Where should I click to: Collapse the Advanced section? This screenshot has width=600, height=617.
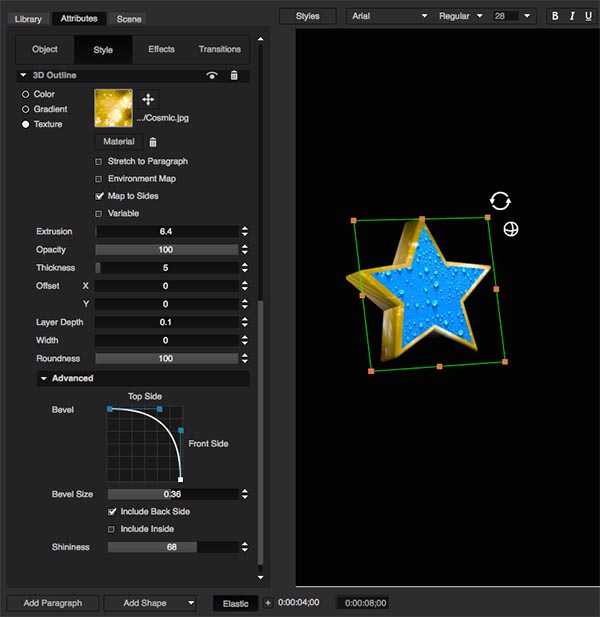tap(44, 378)
